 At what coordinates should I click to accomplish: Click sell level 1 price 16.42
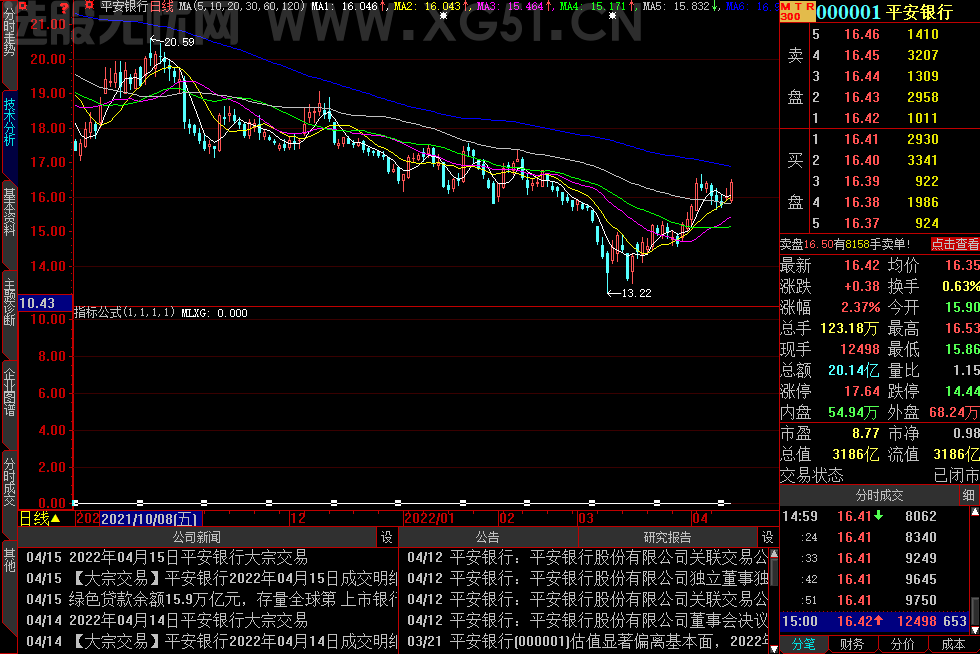pos(862,118)
